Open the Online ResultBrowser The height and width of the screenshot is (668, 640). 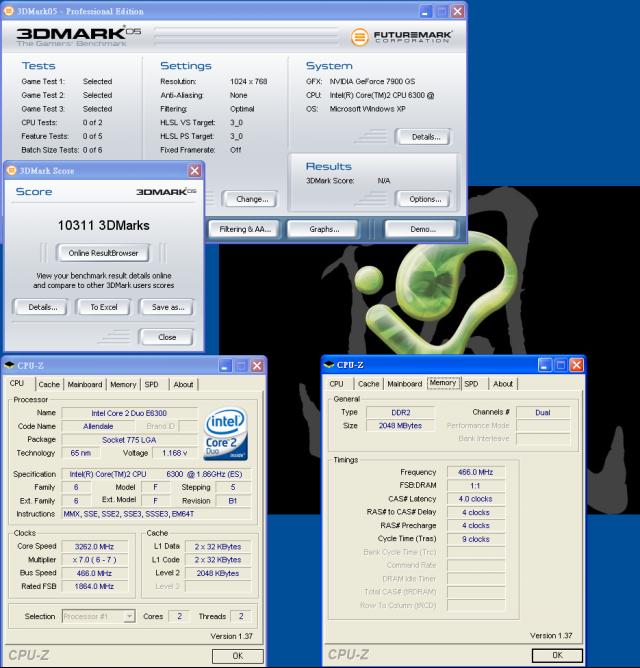tap(103, 253)
